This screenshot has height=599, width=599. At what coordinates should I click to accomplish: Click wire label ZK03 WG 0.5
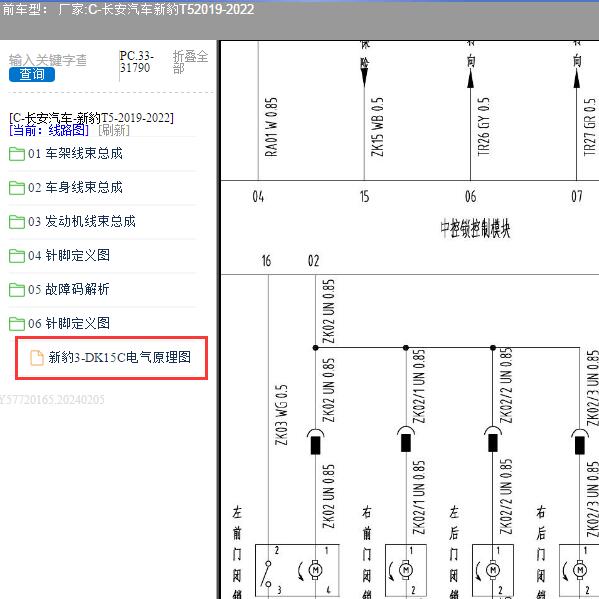(282, 415)
